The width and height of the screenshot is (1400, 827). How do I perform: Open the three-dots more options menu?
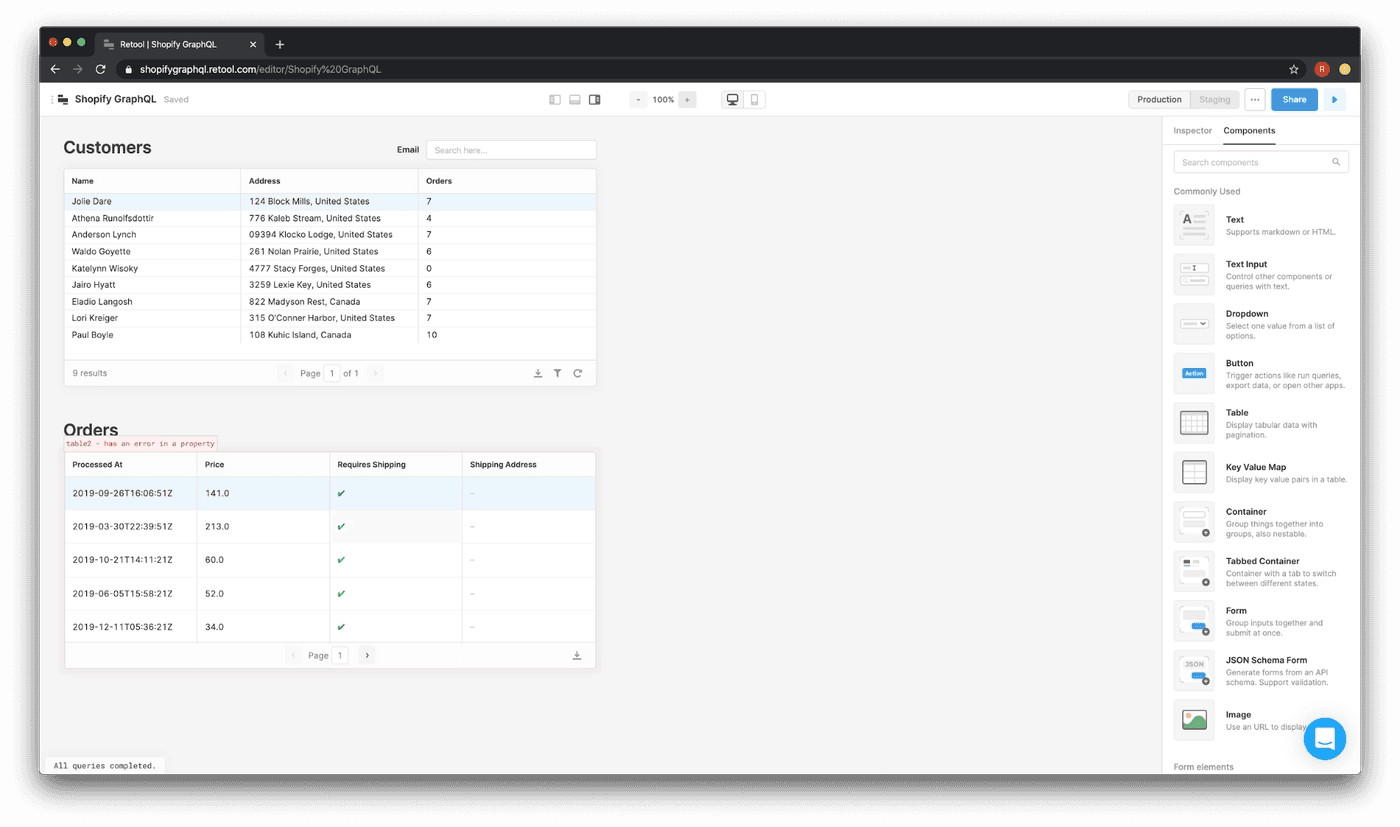tap(1255, 100)
